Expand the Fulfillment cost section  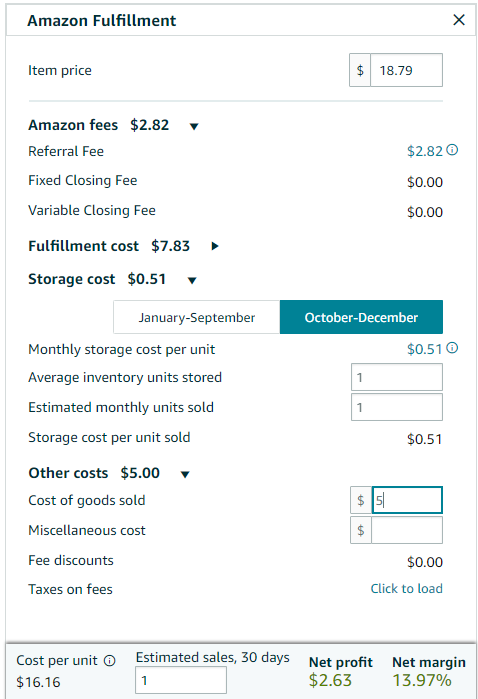pyautogui.click(x=215, y=246)
